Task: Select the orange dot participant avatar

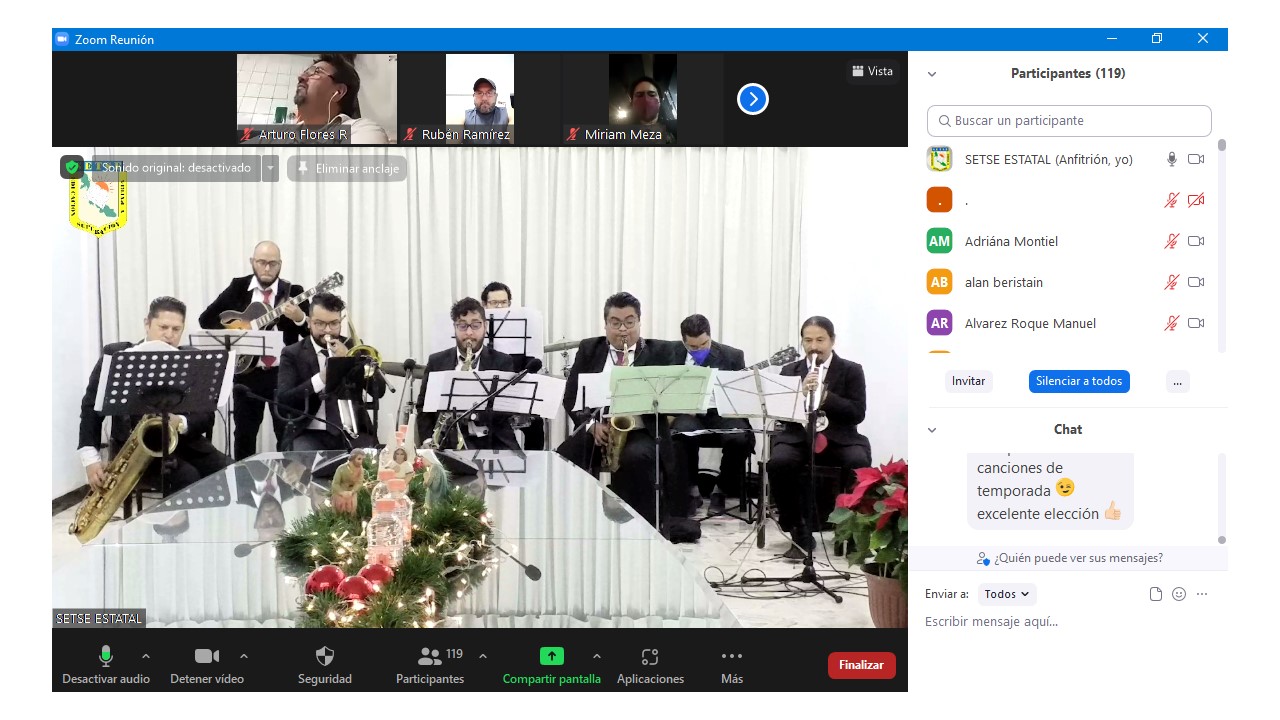Action: [x=939, y=200]
